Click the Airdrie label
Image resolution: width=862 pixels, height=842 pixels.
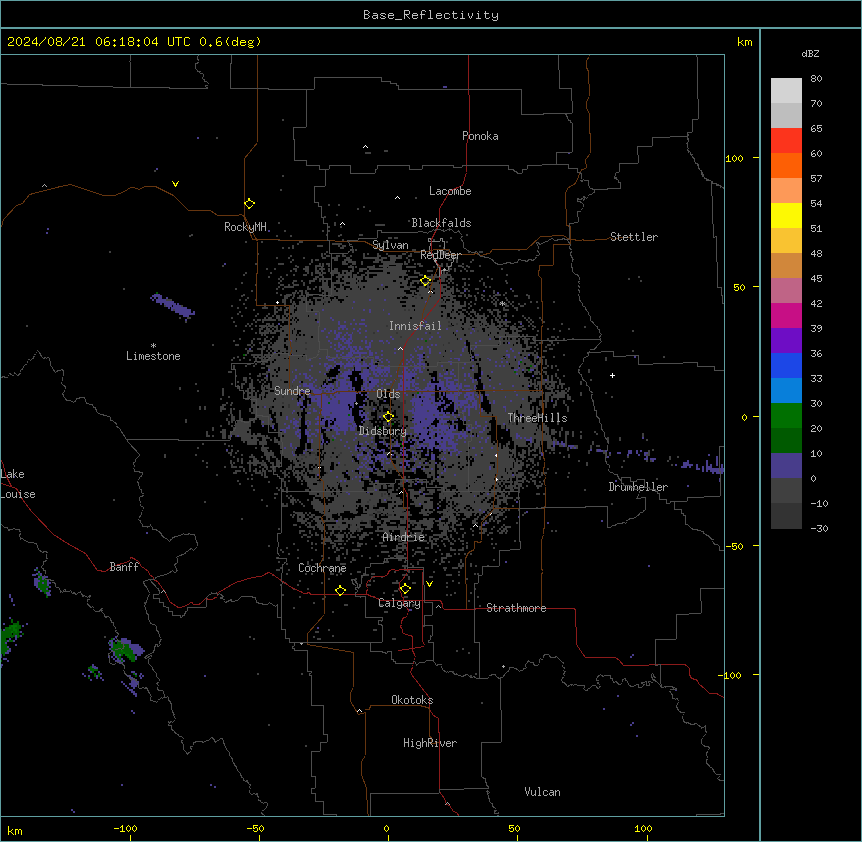(x=404, y=537)
